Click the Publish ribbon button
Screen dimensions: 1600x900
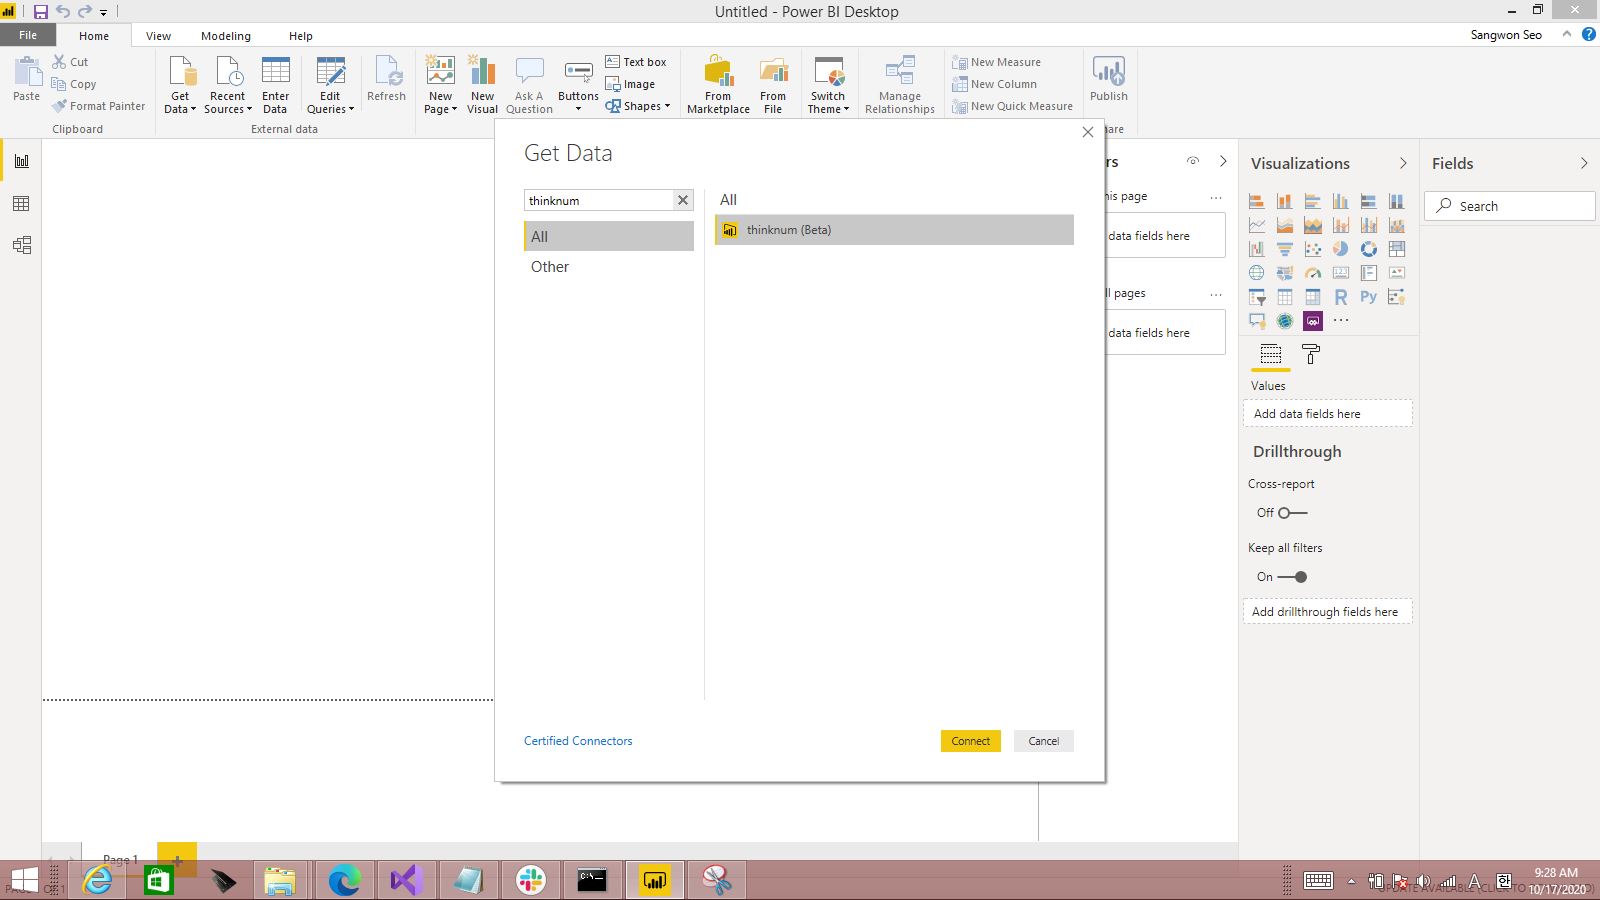pyautogui.click(x=1109, y=78)
